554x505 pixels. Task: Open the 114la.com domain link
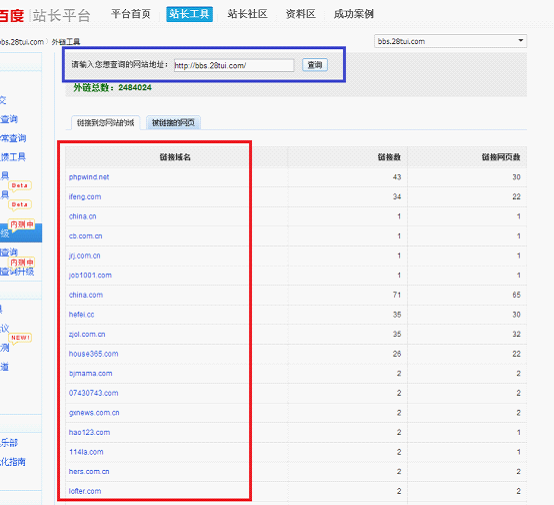click(x=86, y=452)
